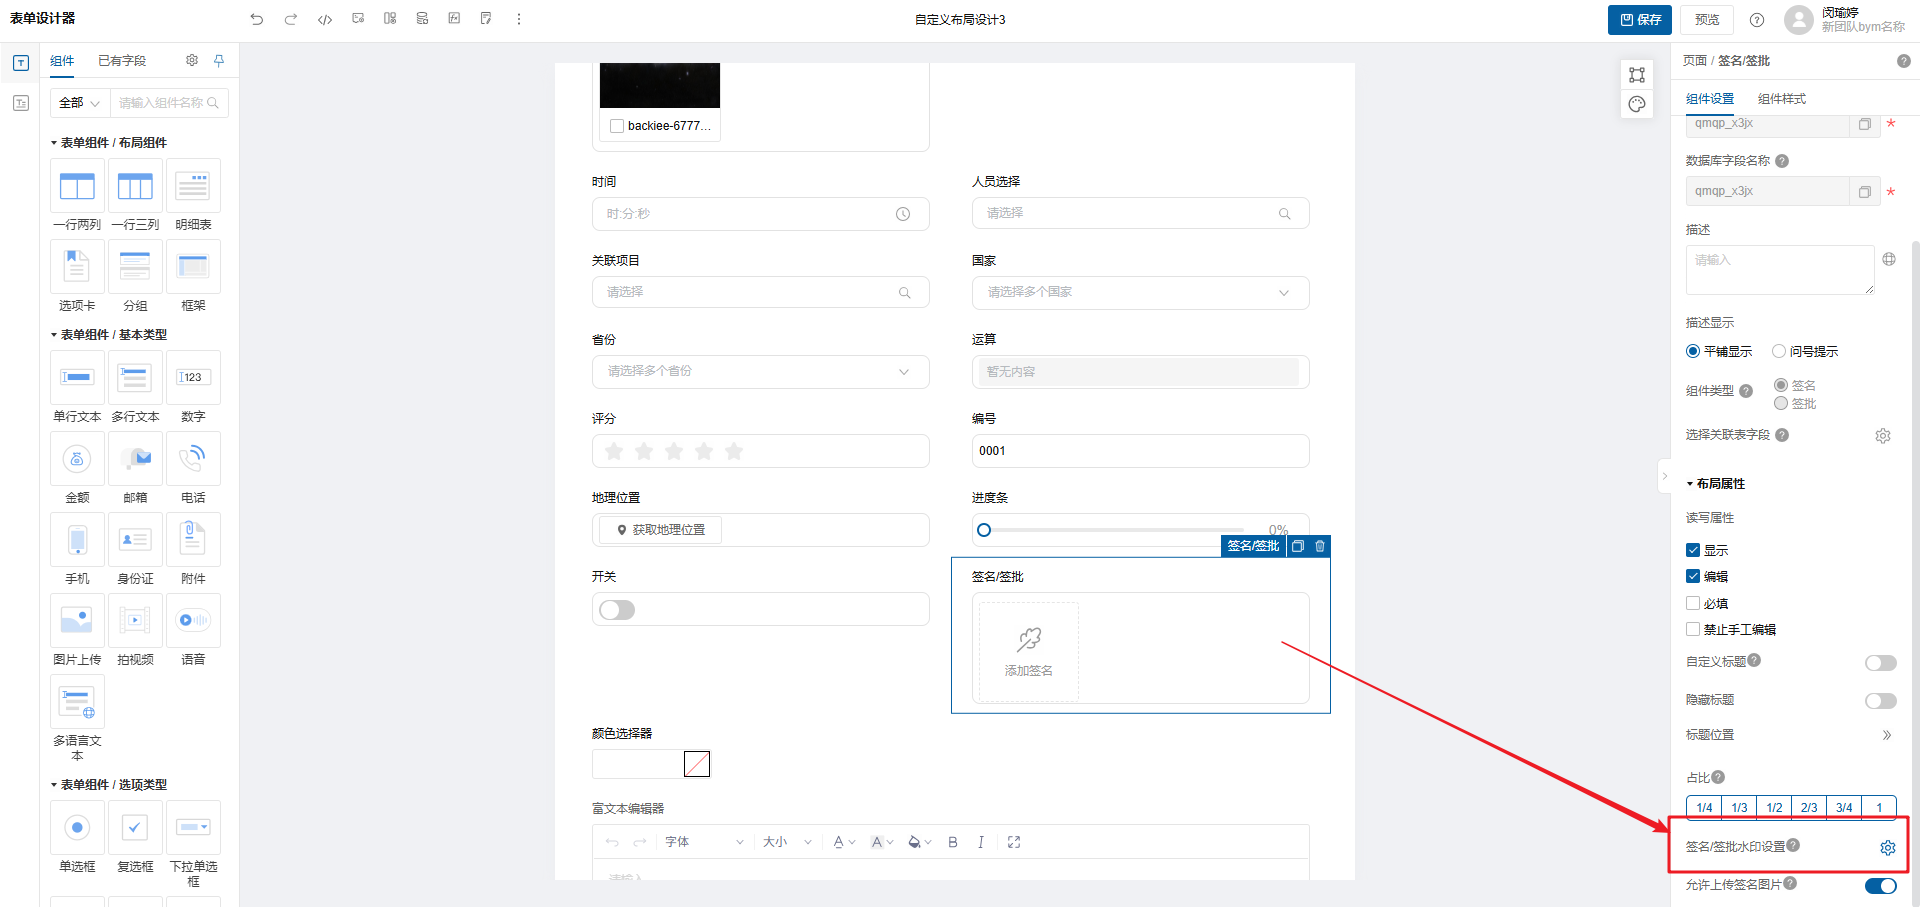Collapse the 布局属性 section

[1716, 484]
